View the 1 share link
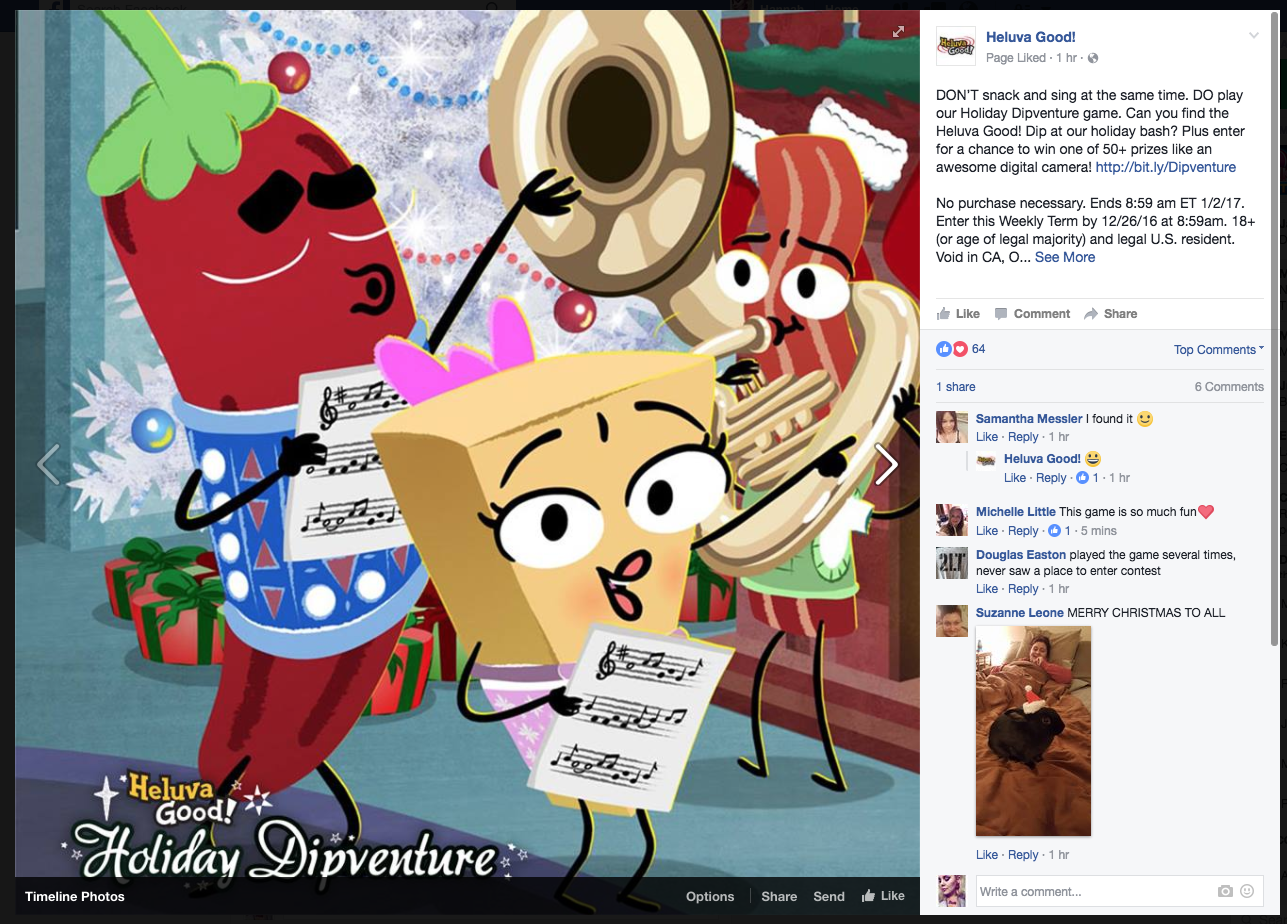The image size is (1287, 924). 956,387
